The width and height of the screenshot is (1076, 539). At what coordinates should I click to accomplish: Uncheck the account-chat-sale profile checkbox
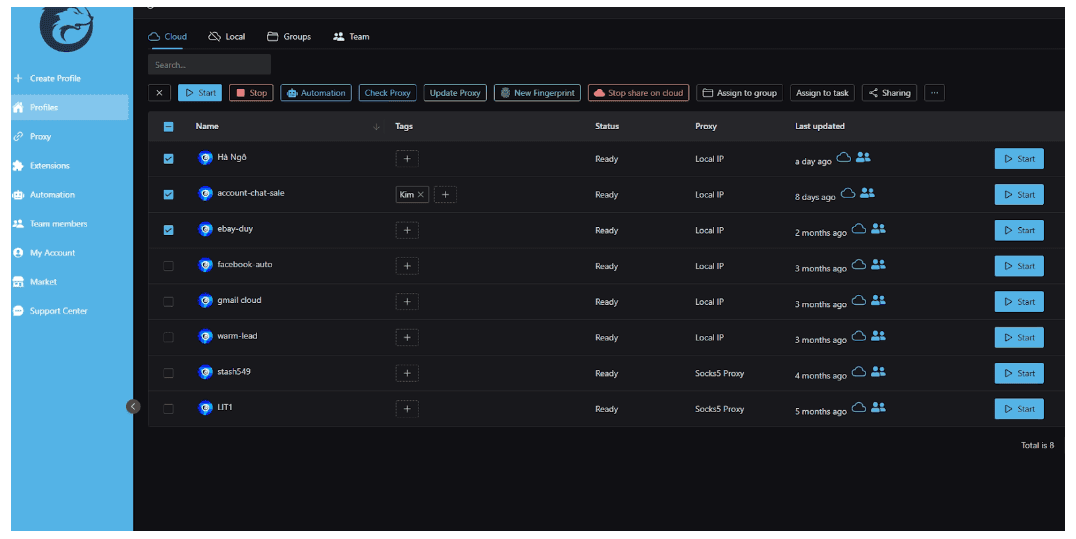click(x=168, y=194)
